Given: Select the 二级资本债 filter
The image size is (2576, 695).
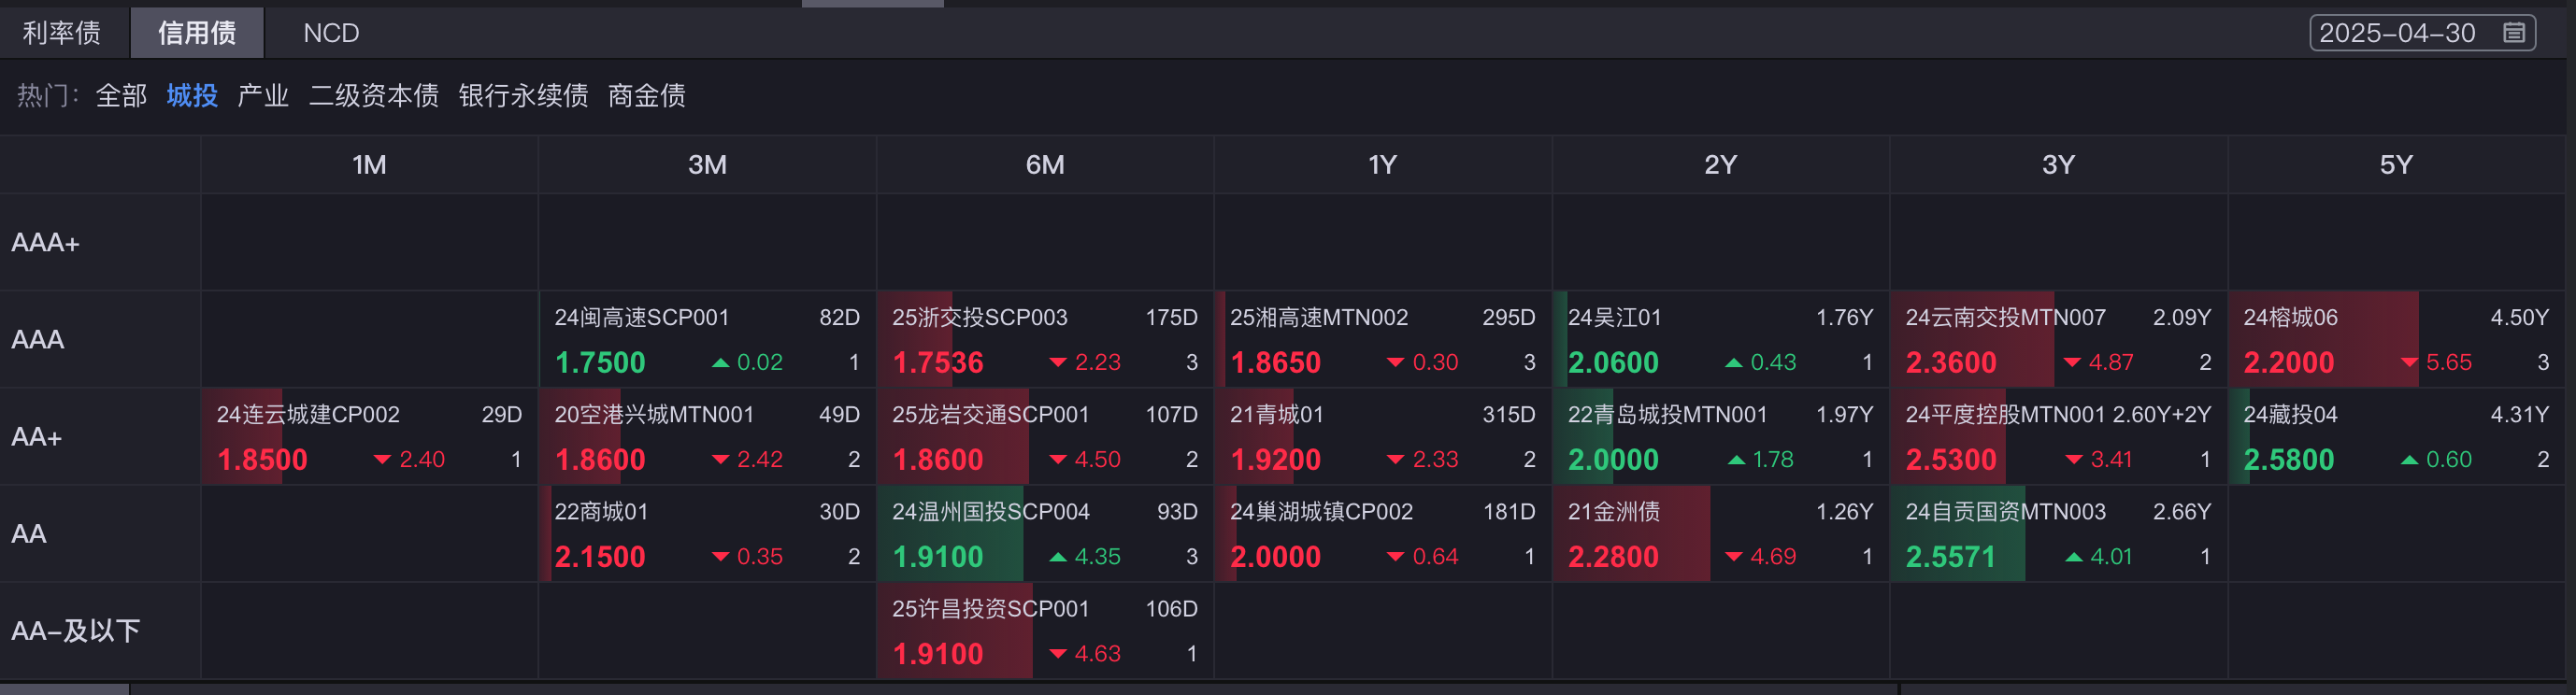Looking at the screenshot, I should tap(373, 96).
